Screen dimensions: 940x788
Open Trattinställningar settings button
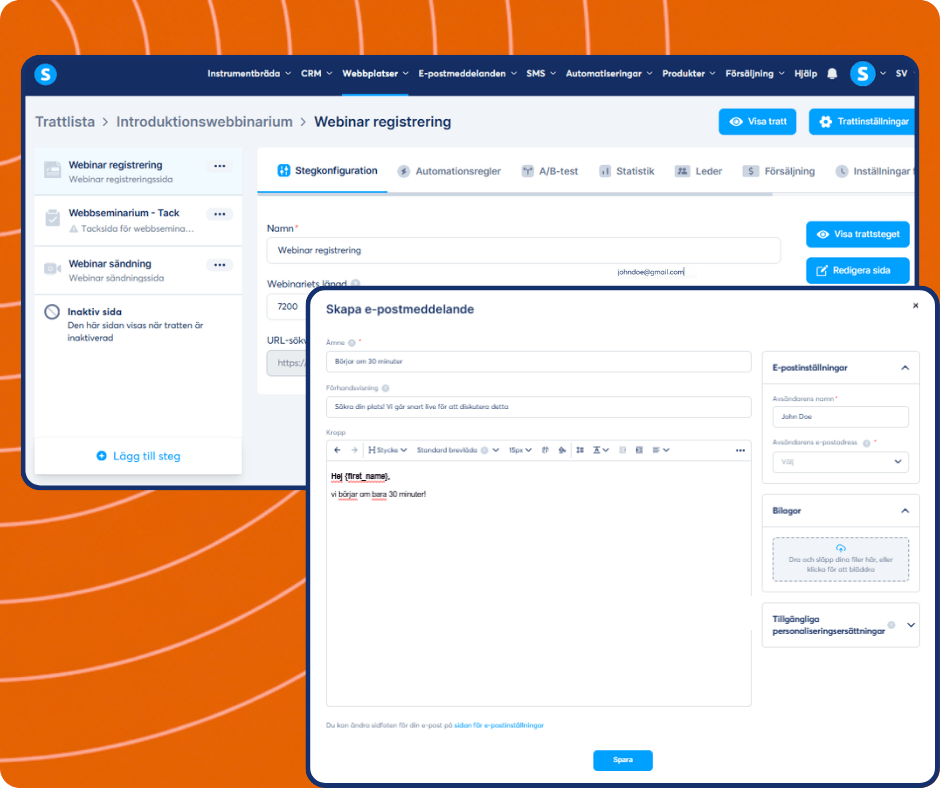click(862, 122)
